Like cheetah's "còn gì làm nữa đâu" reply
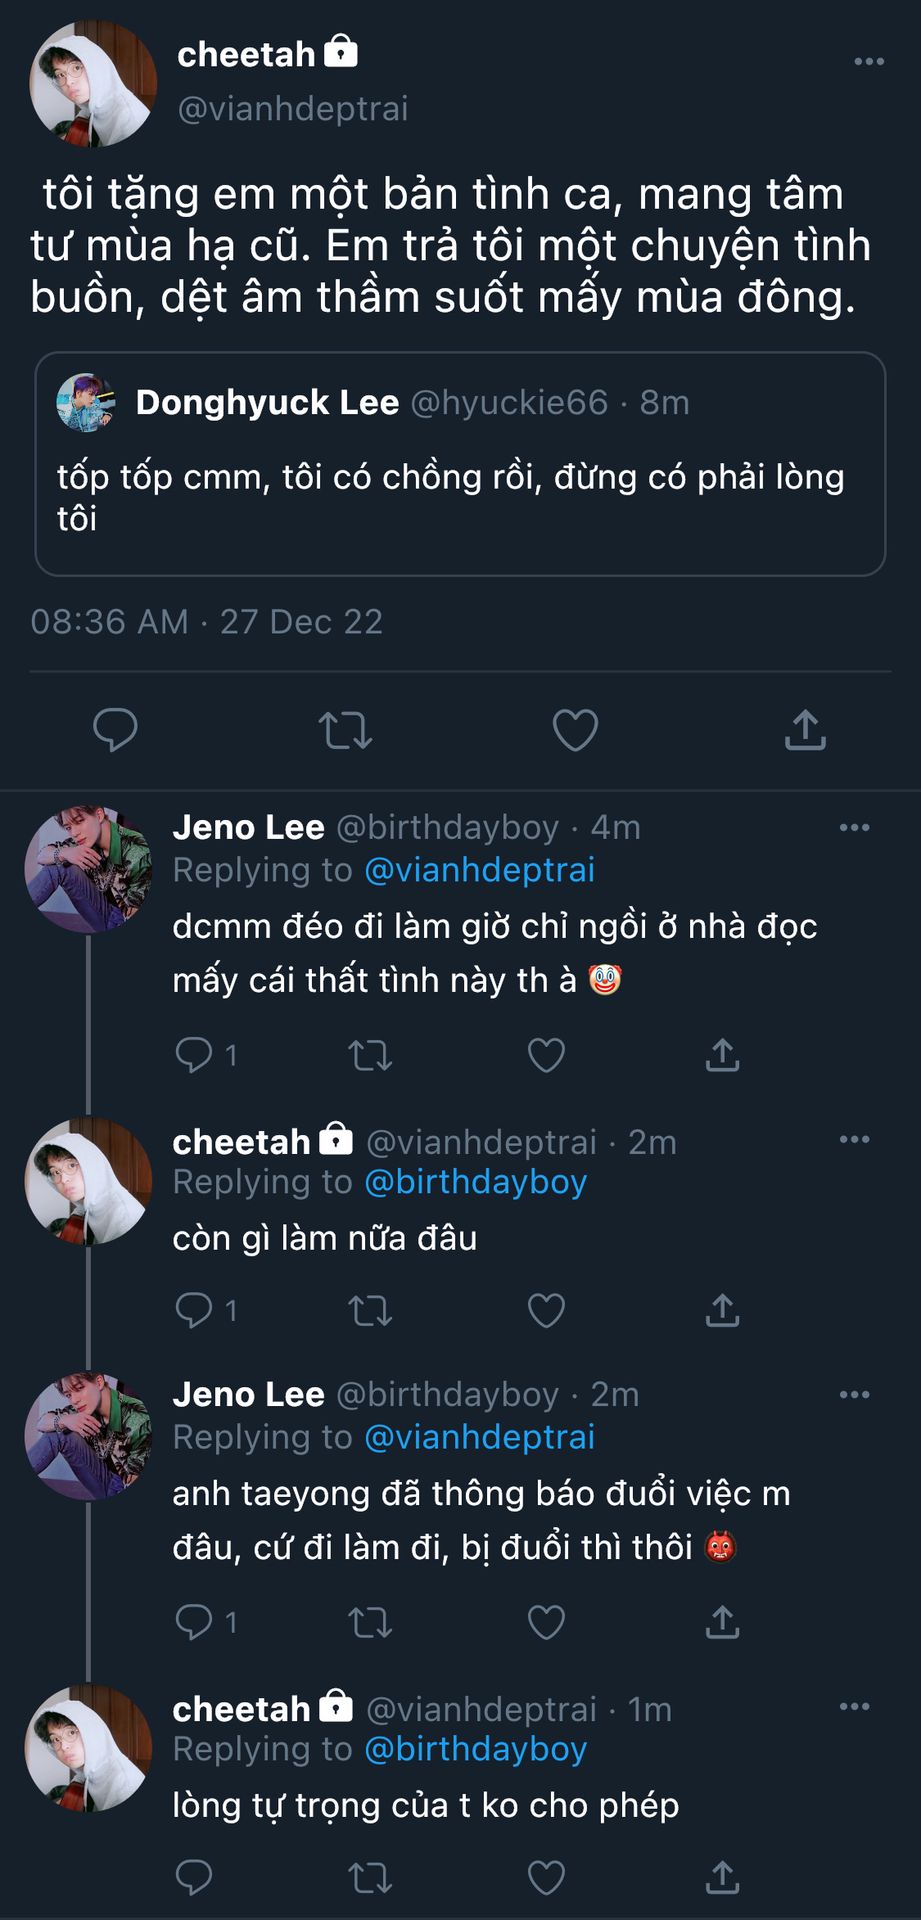 (546, 1310)
